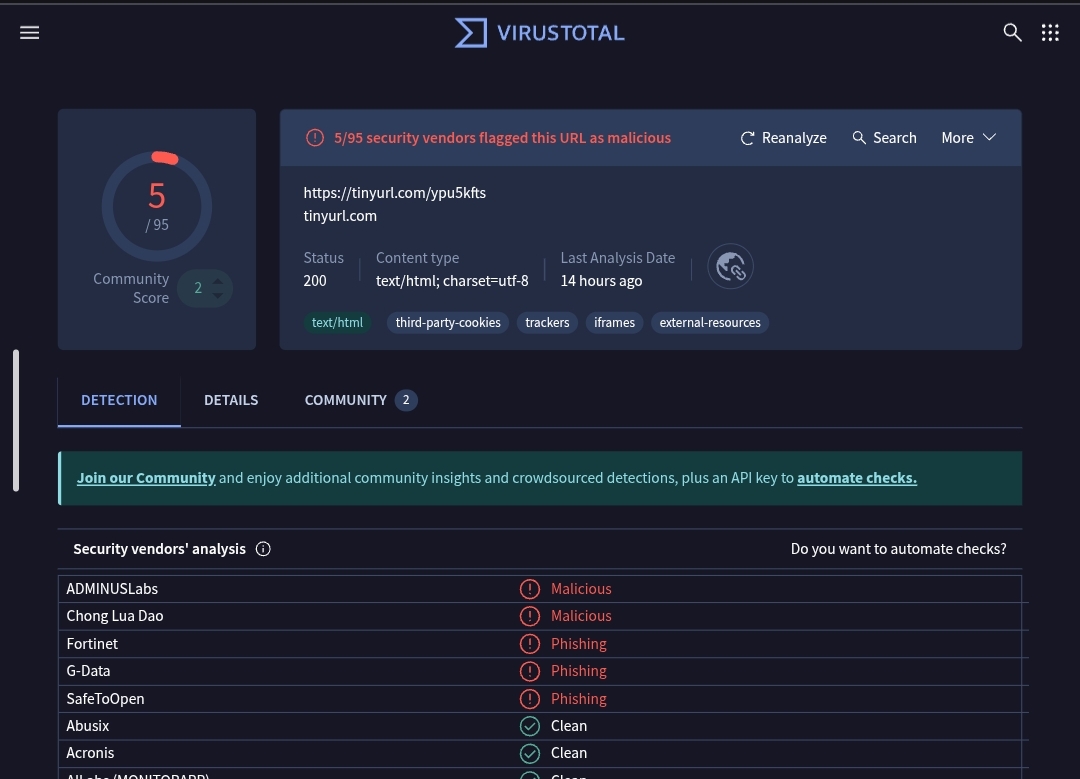Open the More dropdown
This screenshot has width=1080, height=779.
point(967,137)
